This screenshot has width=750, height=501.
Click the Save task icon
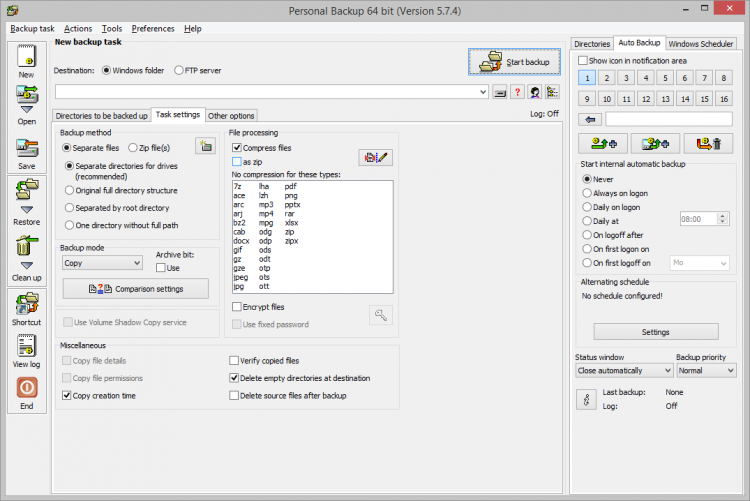26,150
